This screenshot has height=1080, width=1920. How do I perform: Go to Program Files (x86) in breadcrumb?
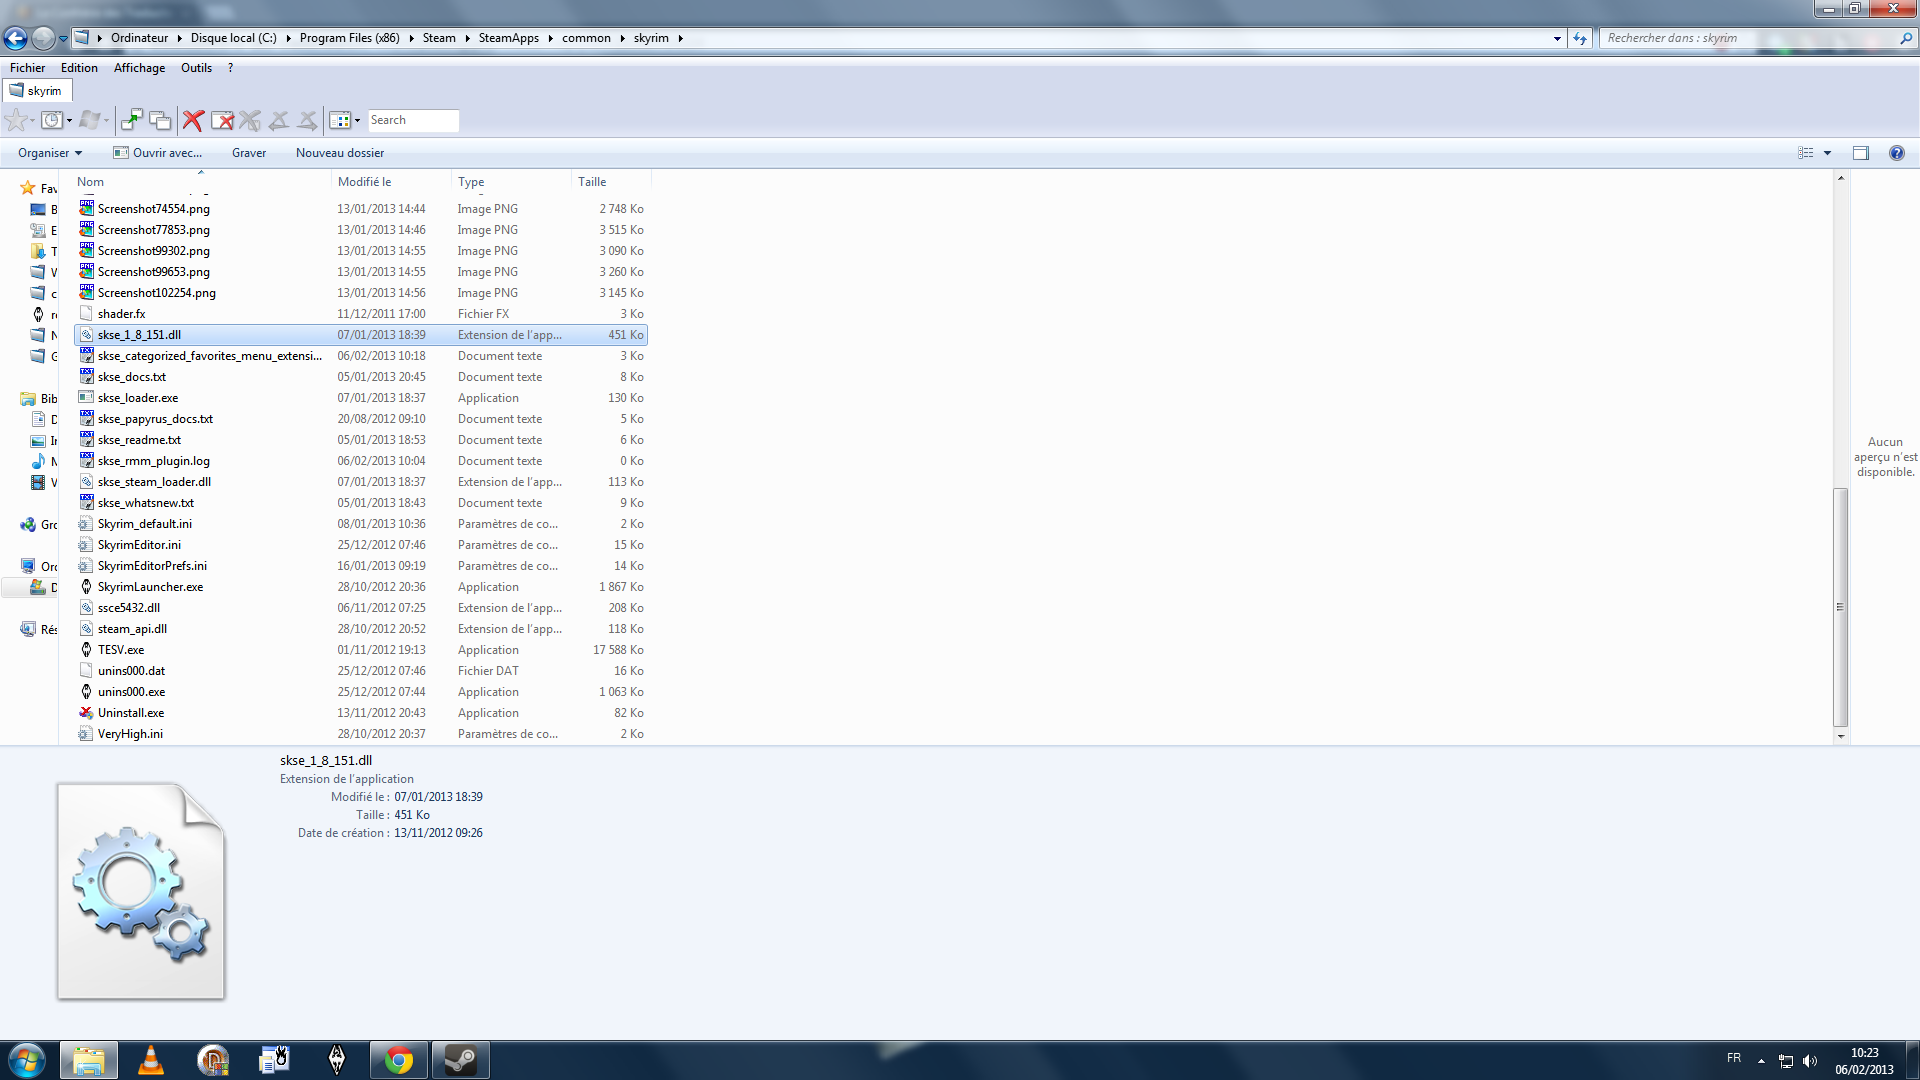pyautogui.click(x=350, y=38)
